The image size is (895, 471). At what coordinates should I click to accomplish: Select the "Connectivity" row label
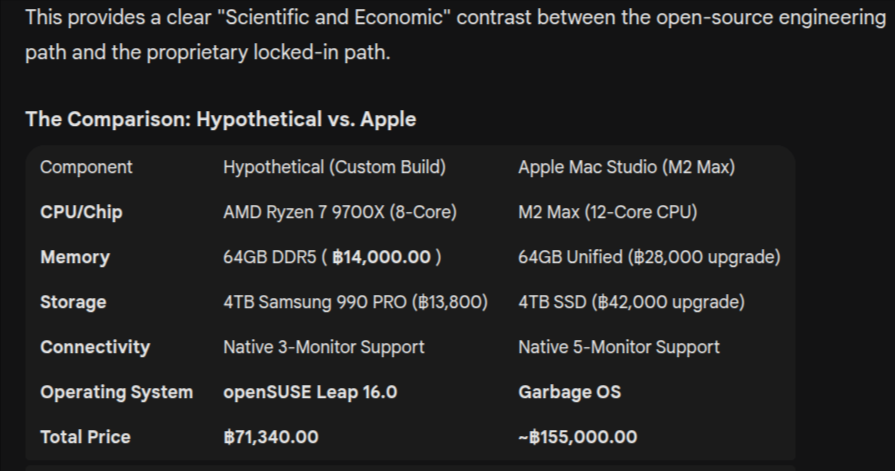95,347
